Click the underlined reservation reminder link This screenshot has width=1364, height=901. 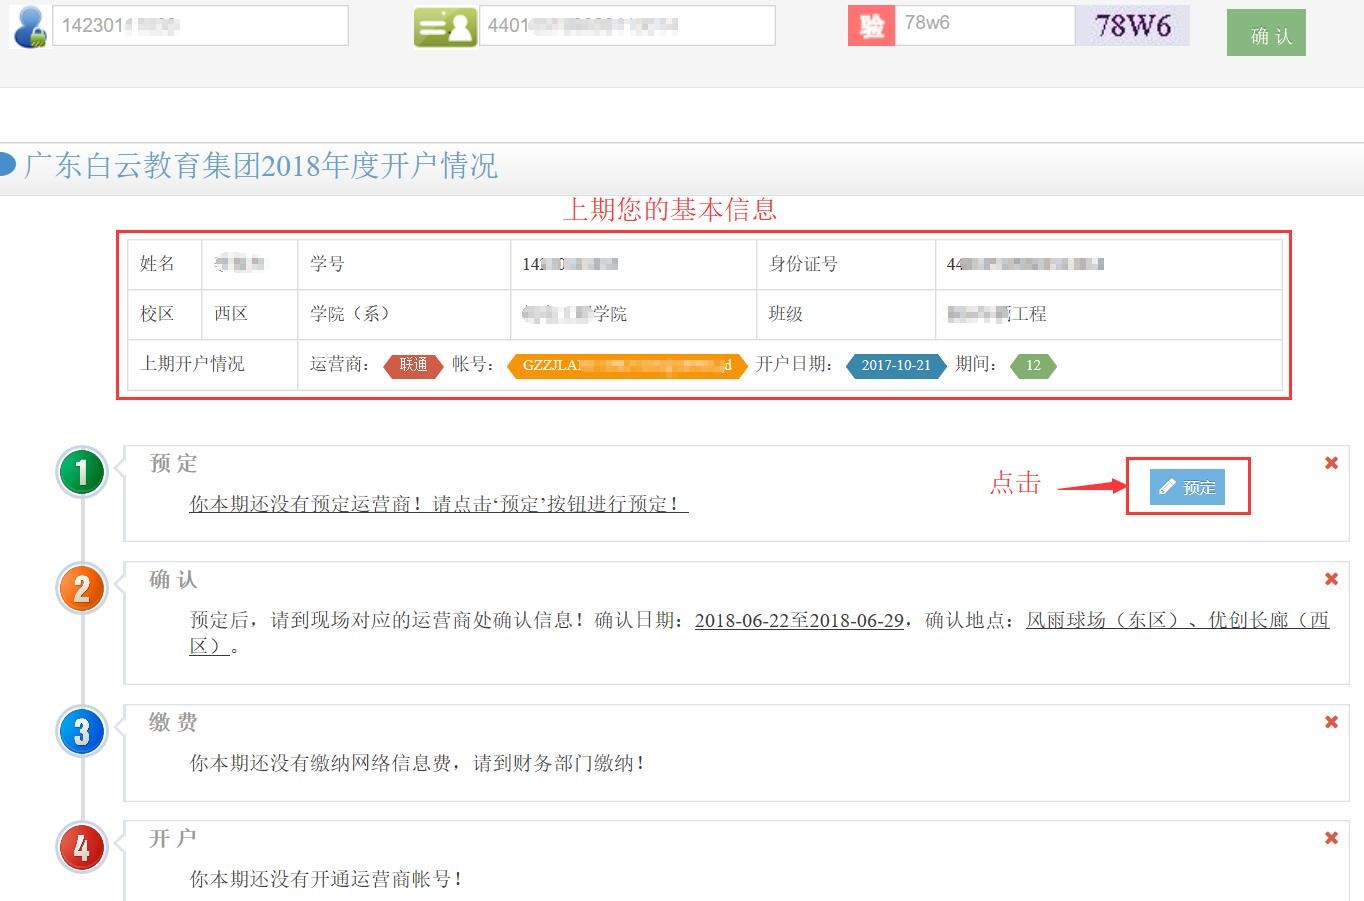[438, 504]
